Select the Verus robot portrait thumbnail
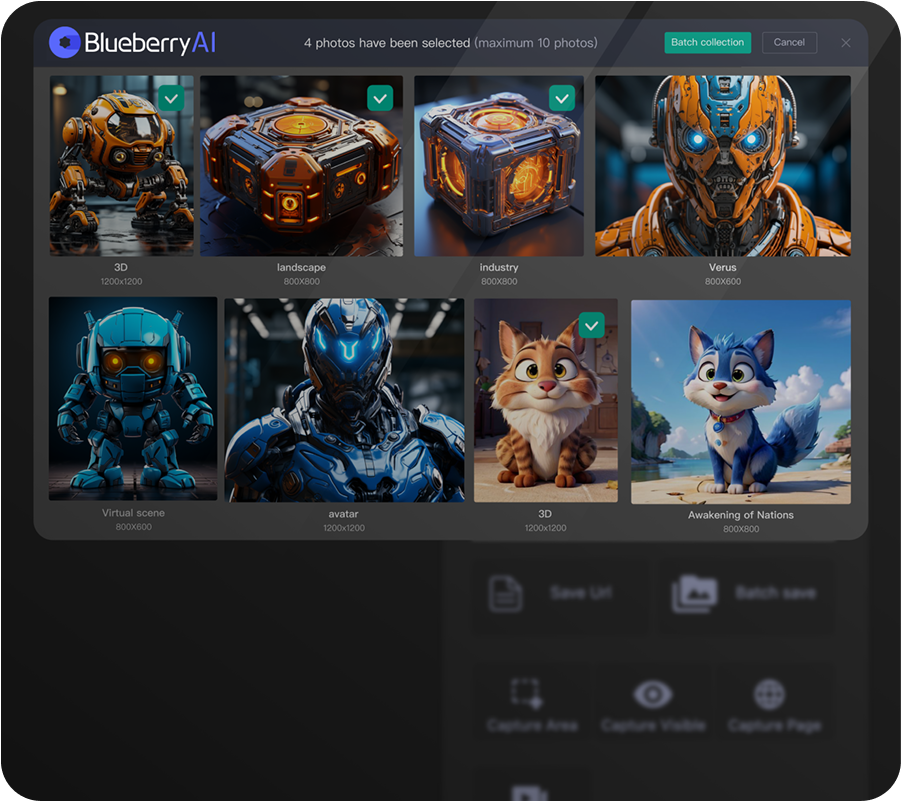901x801 pixels. tap(722, 166)
